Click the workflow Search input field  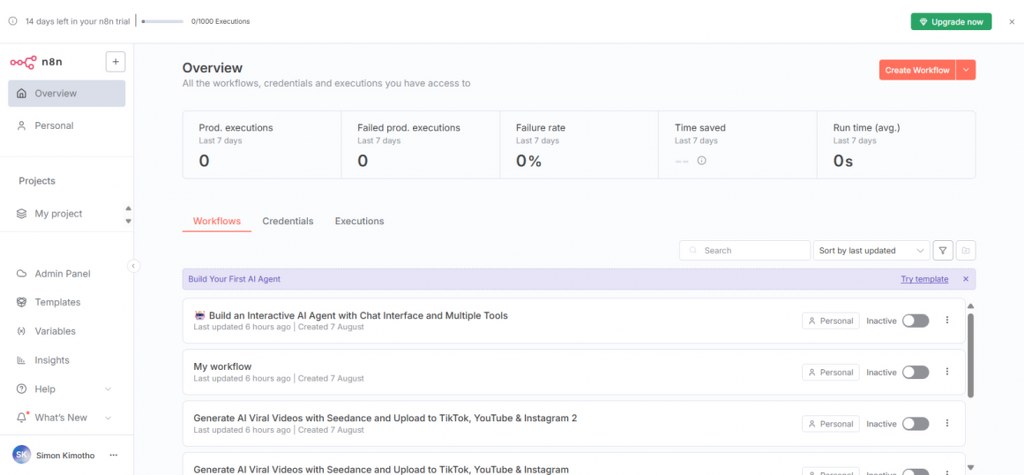[x=744, y=250]
